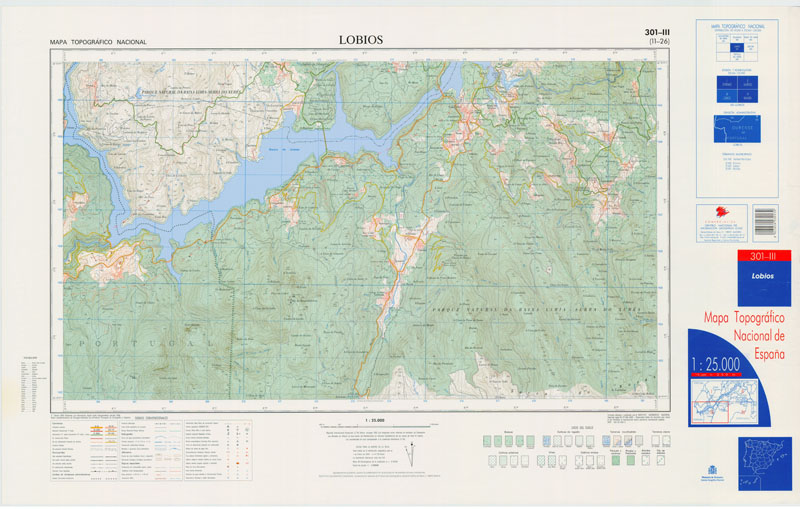Screen dimensions: 800x509
Task: Click the graphic scale bar under the map
Action: point(376,425)
